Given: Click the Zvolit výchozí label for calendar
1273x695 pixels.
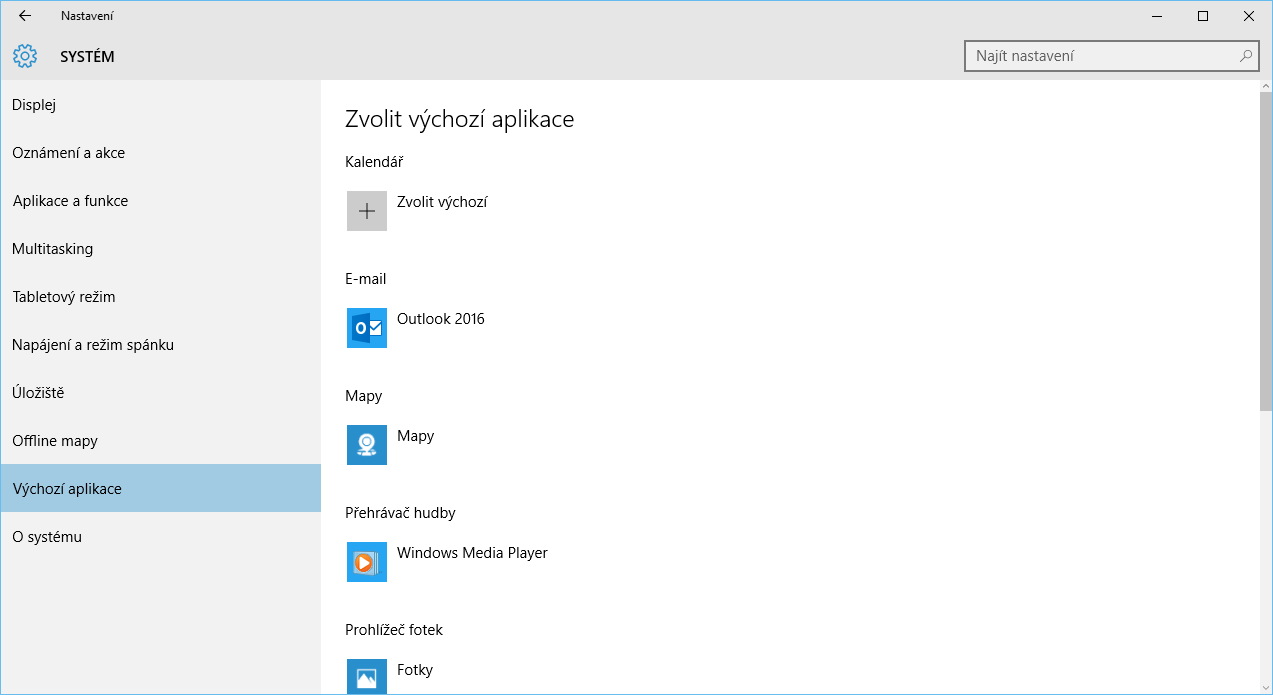Looking at the screenshot, I should 442,202.
